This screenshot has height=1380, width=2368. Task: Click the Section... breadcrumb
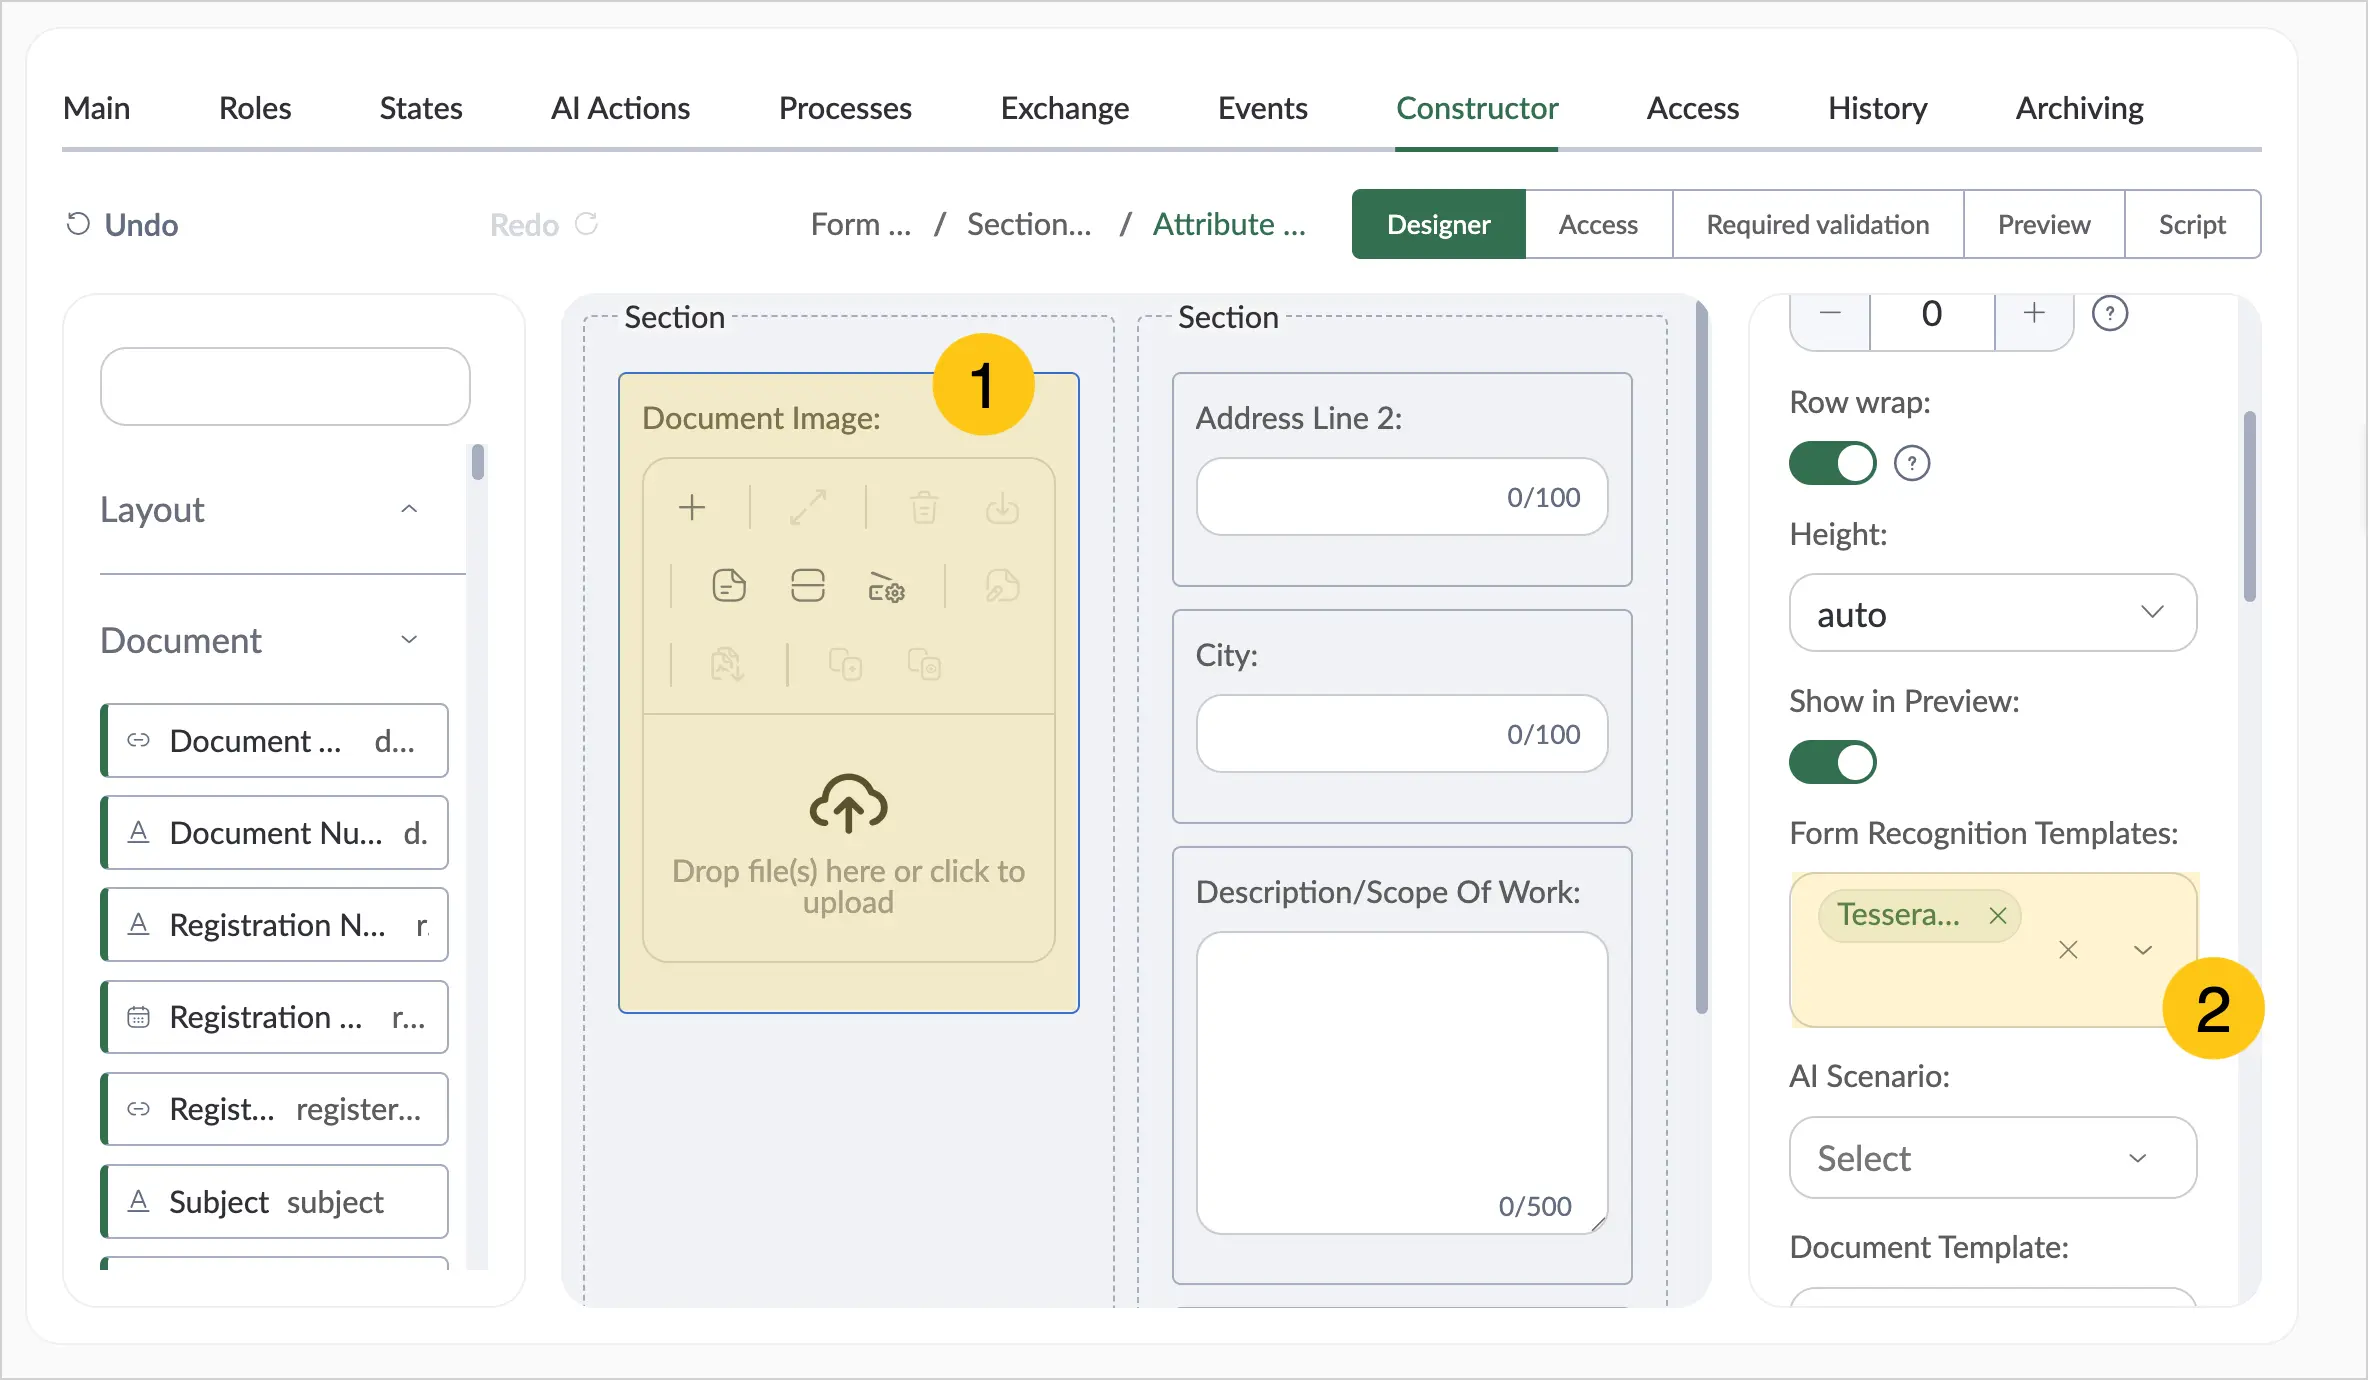[x=1029, y=224]
